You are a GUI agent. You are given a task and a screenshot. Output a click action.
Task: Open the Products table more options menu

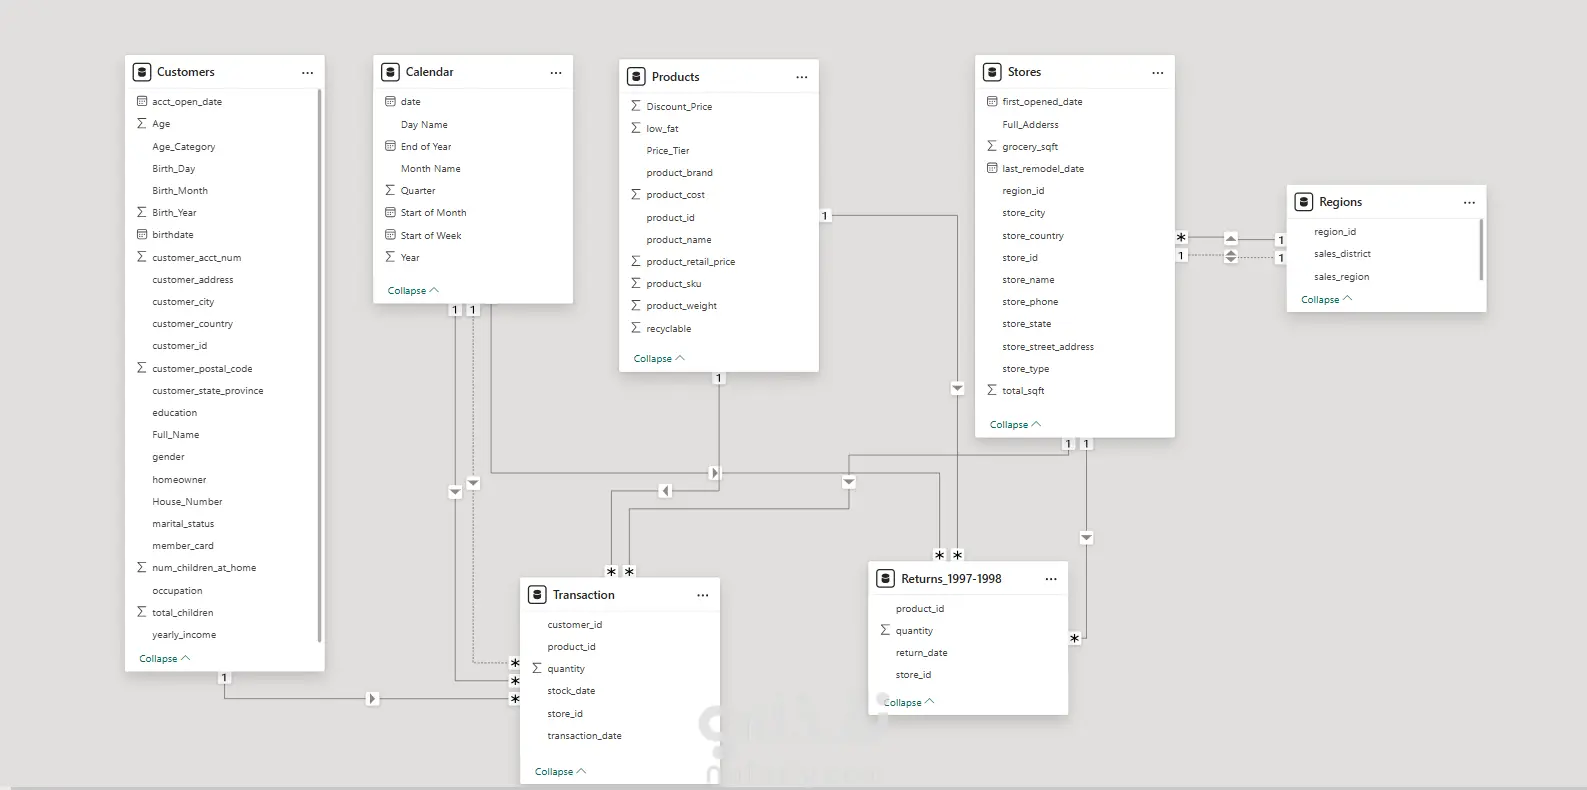point(802,77)
